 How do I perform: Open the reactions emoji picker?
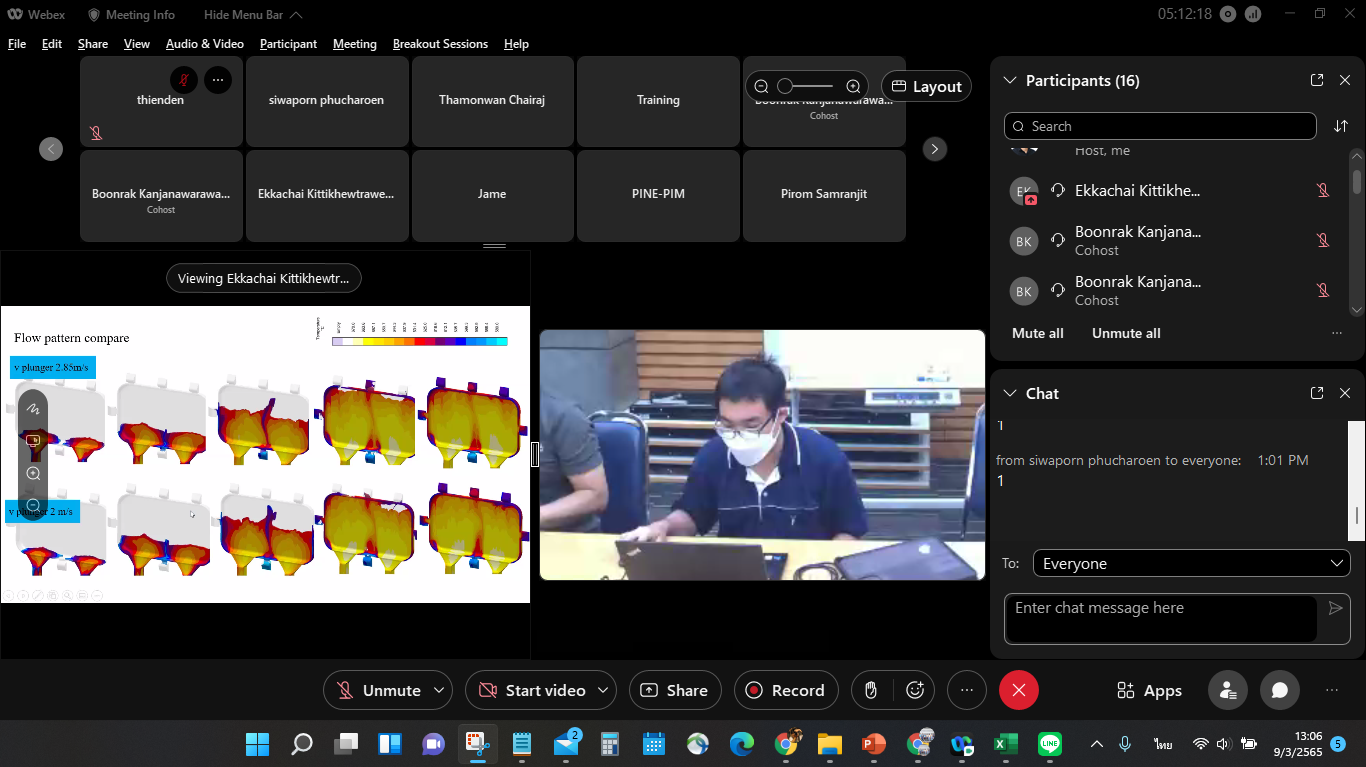[x=915, y=690]
